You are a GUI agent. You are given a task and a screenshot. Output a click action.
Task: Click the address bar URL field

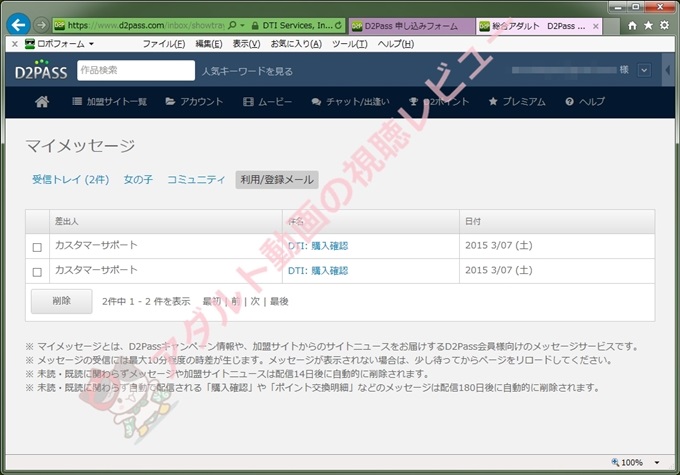(x=145, y=26)
